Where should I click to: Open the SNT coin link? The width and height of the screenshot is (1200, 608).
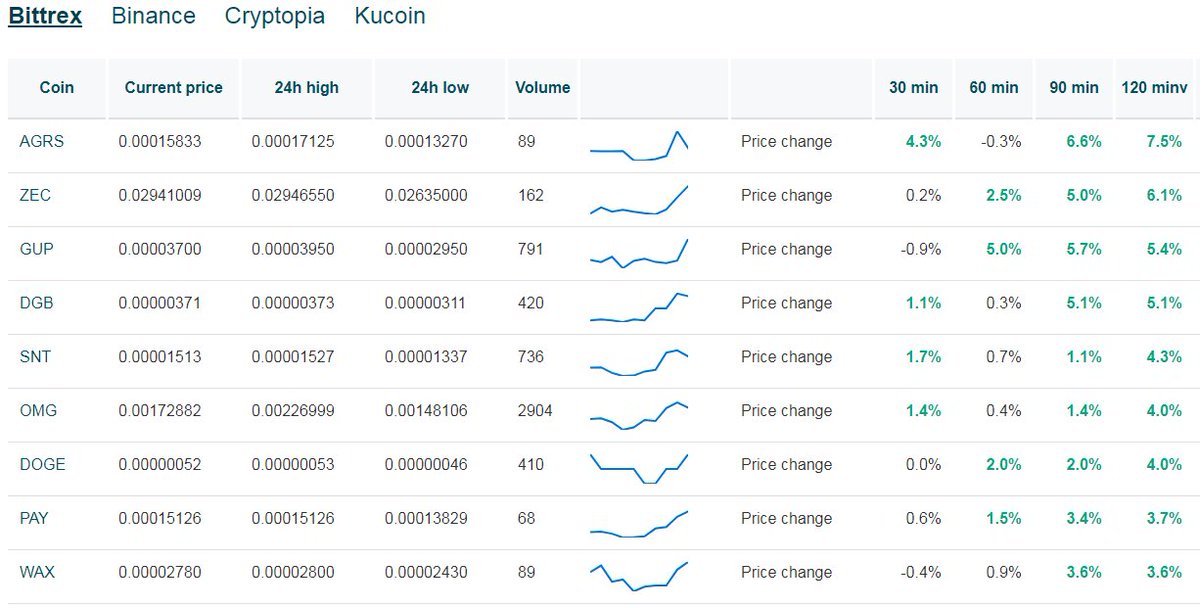[35, 358]
